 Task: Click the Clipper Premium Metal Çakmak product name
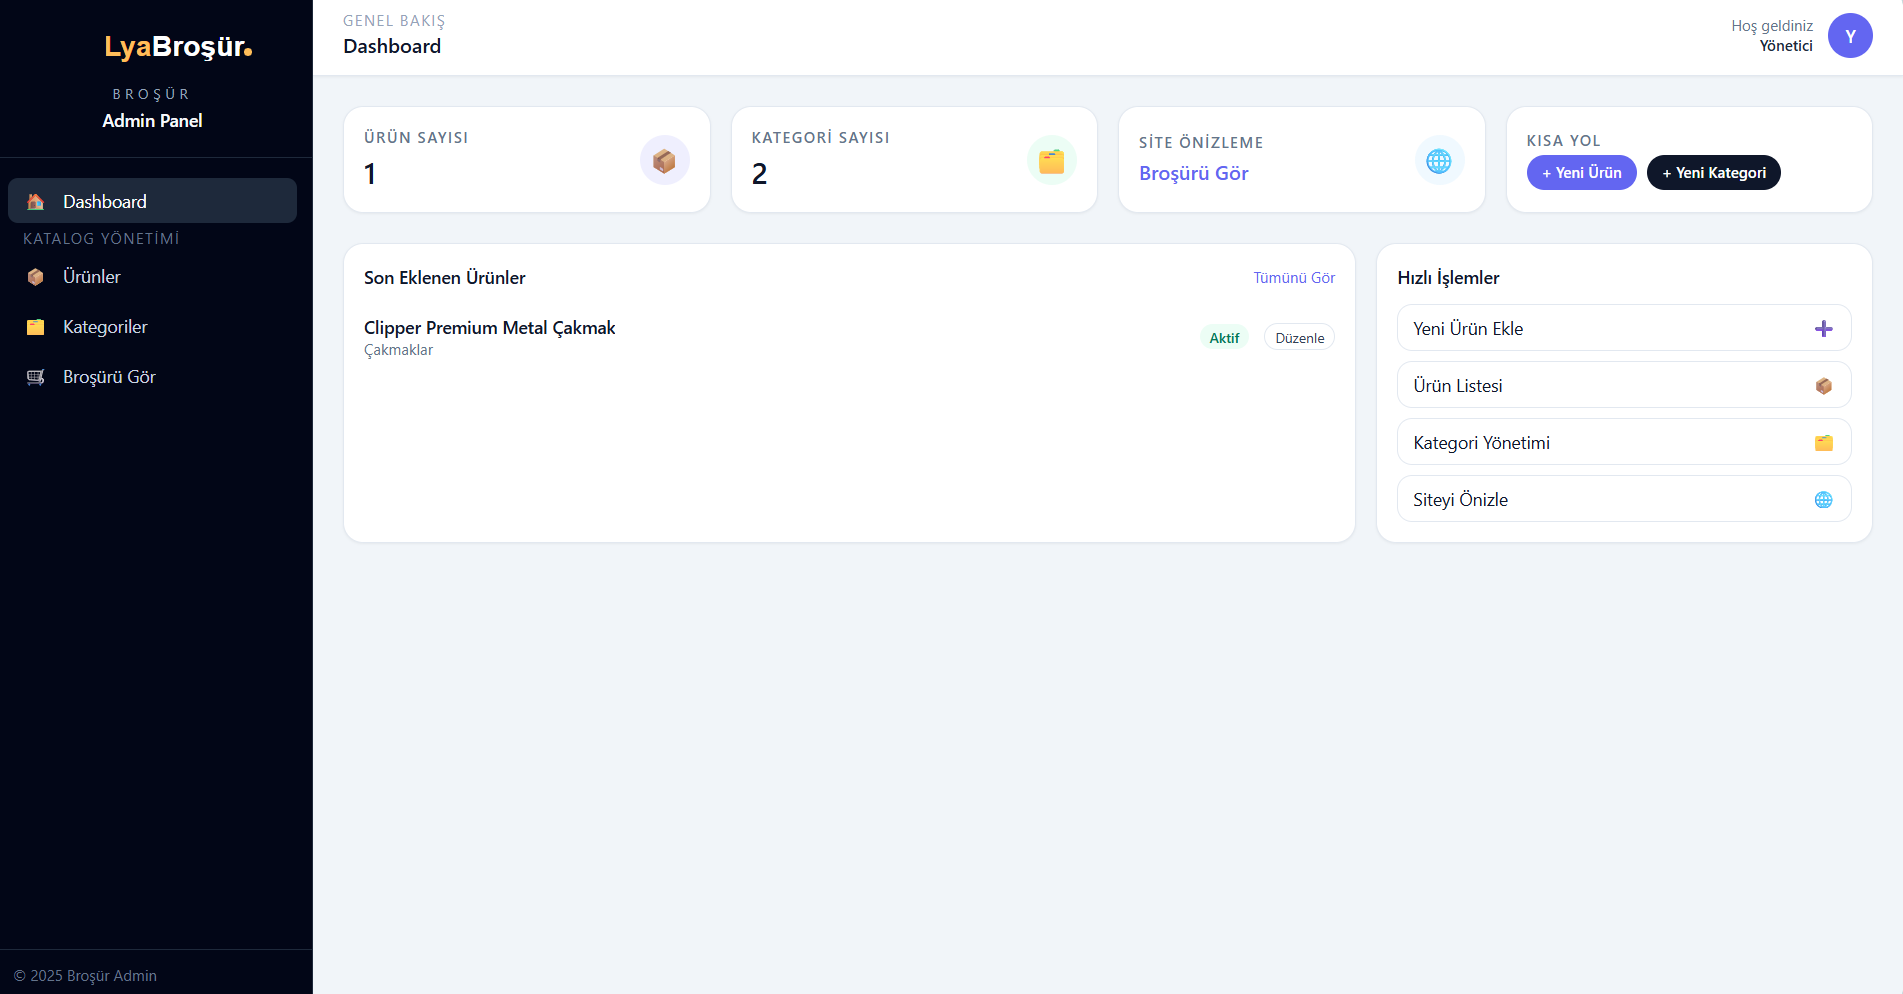(489, 328)
